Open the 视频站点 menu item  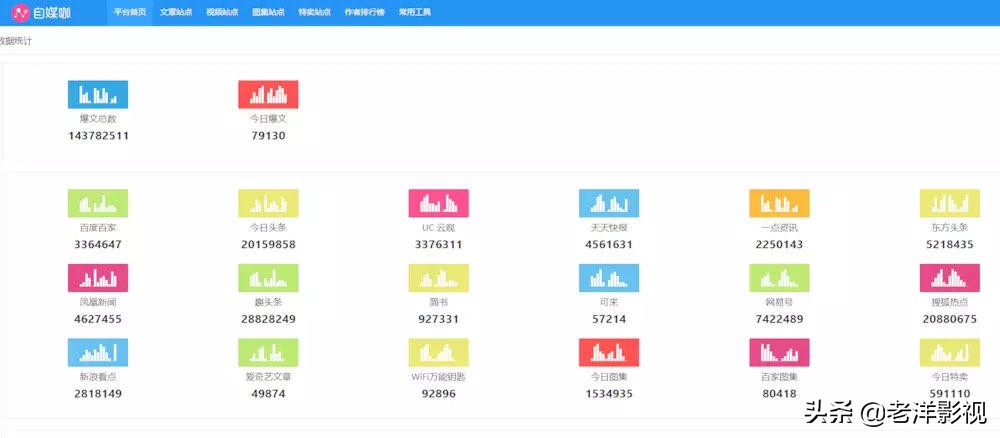(222, 12)
